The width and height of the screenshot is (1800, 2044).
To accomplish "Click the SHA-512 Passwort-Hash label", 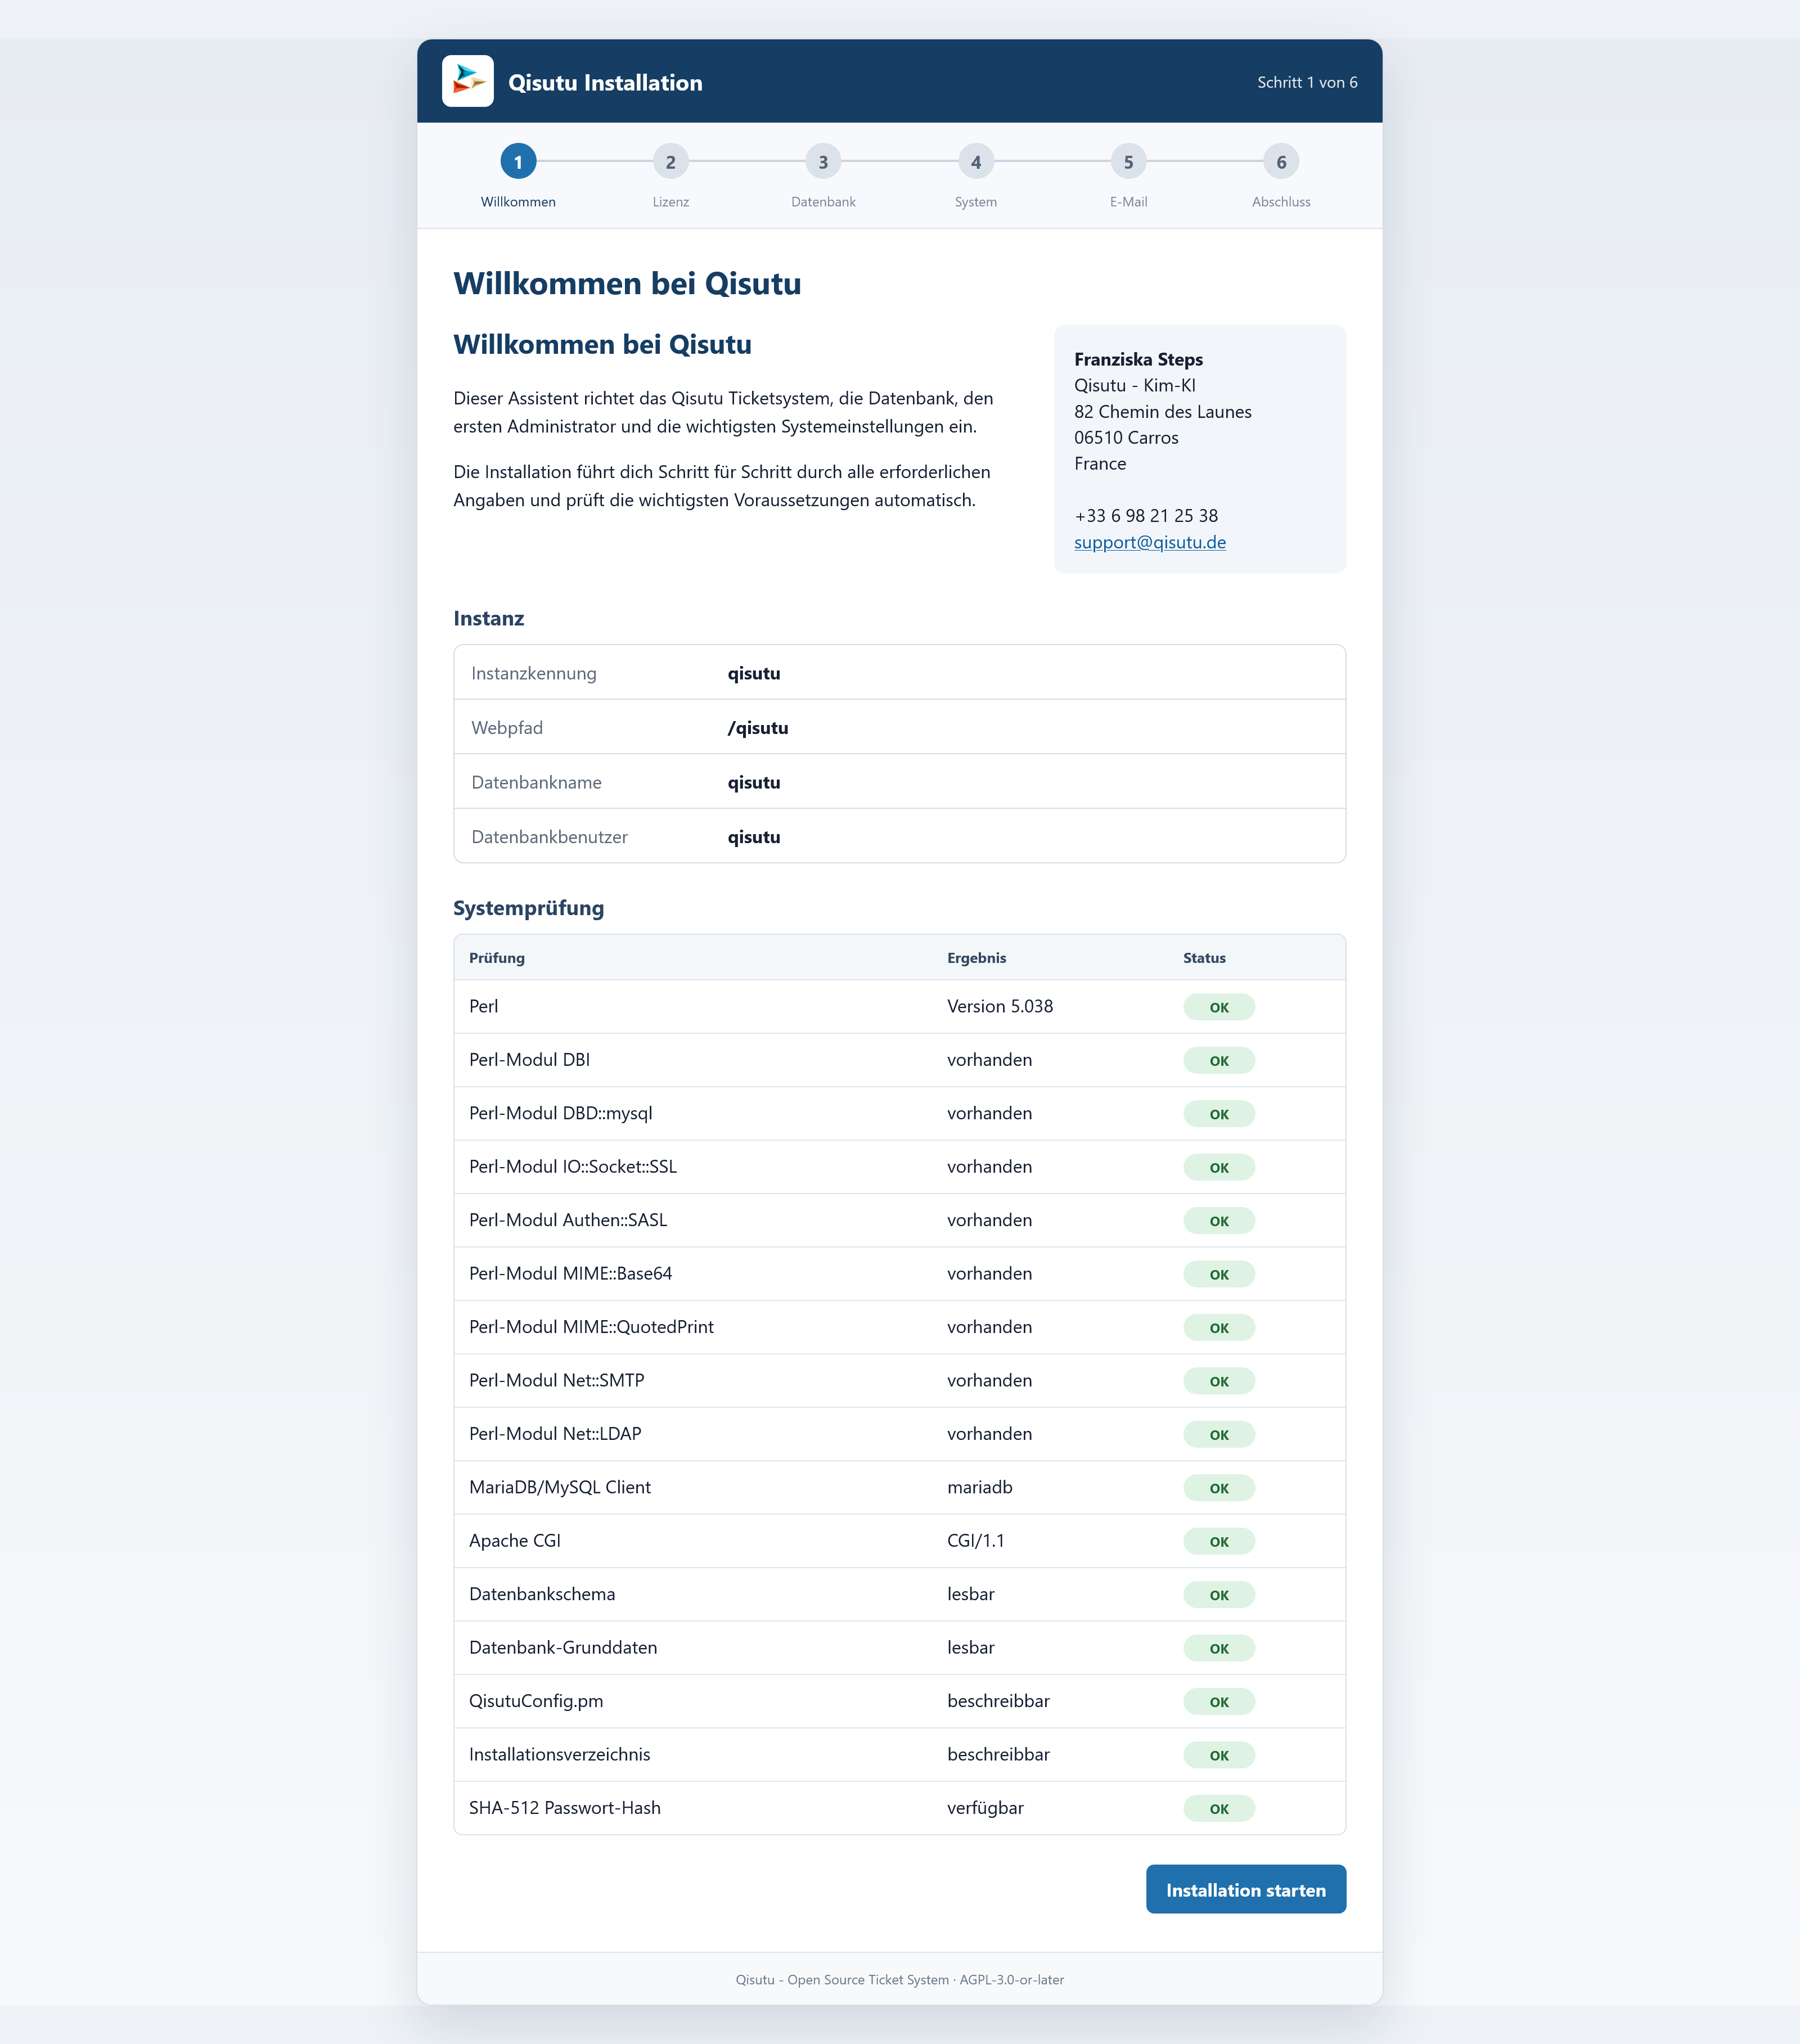I will coord(565,1808).
